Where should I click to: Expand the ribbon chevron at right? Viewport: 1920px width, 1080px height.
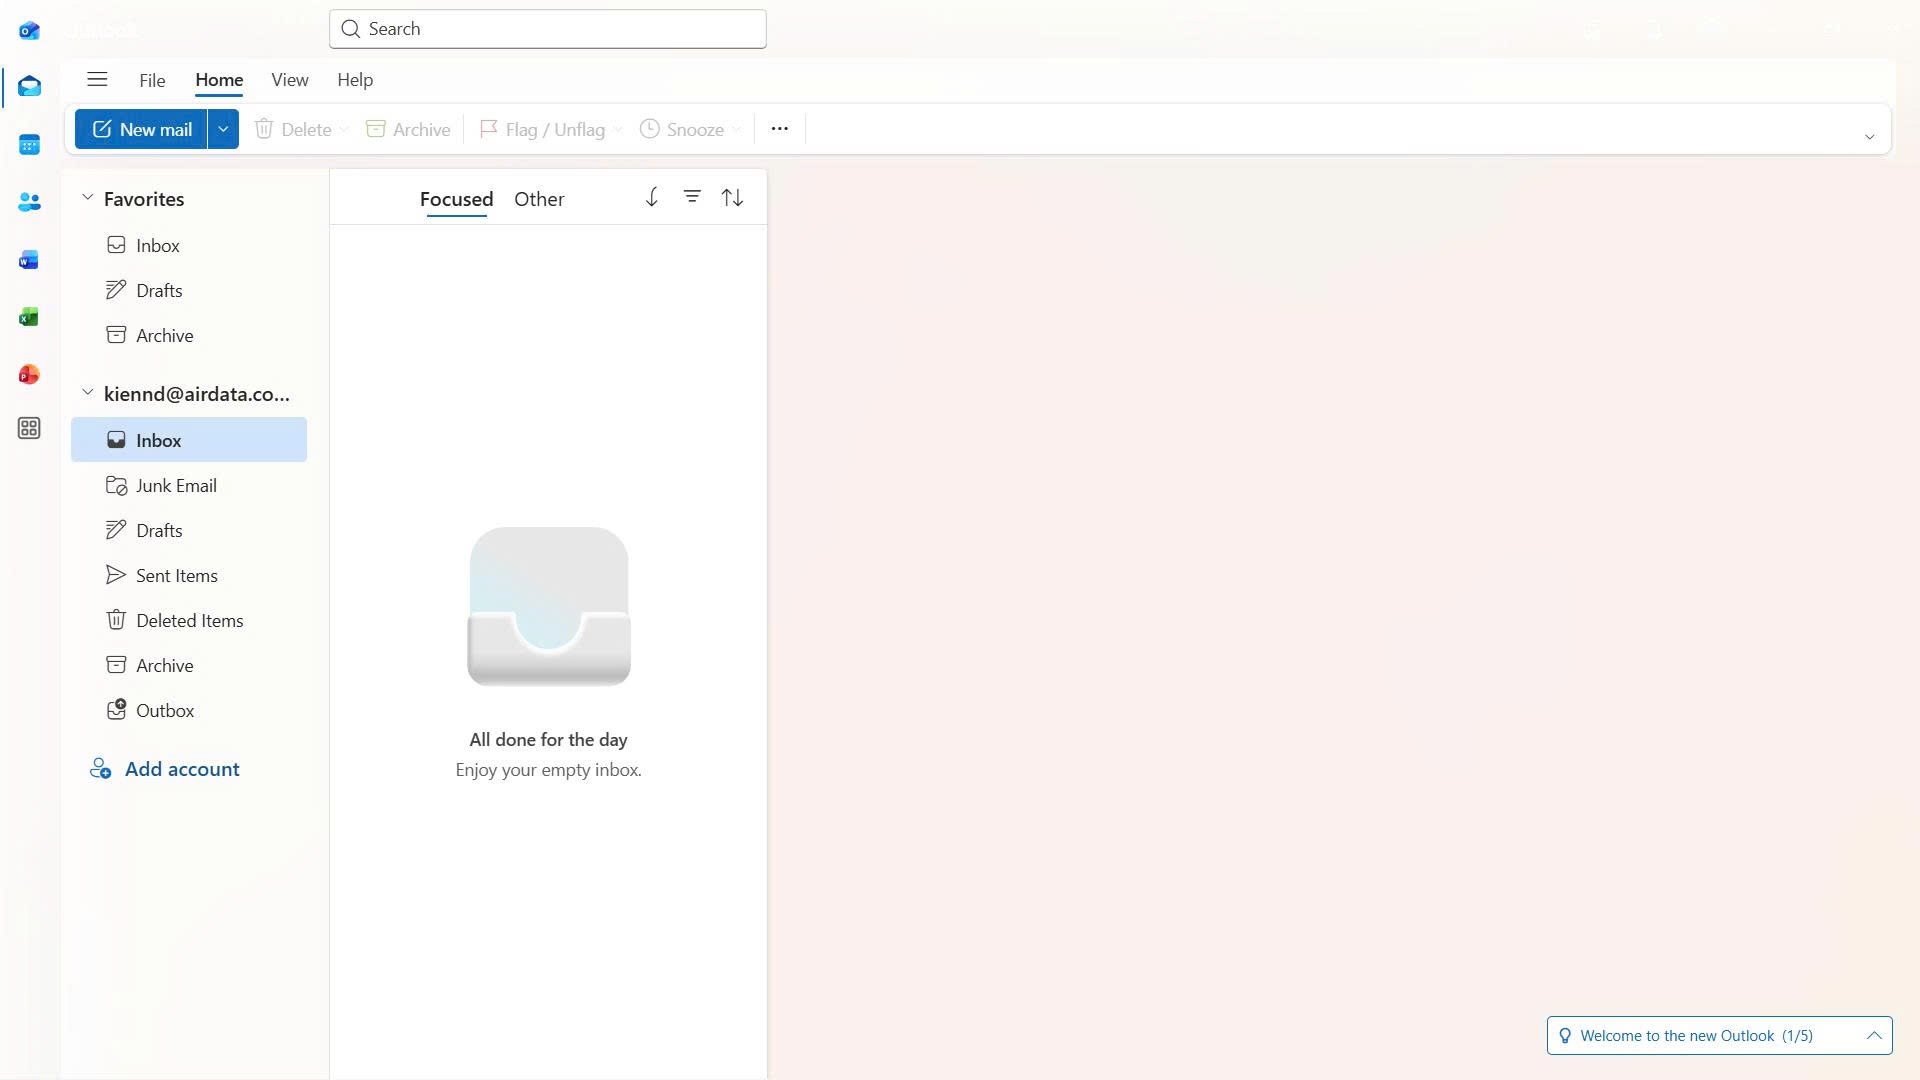[x=1868, y=137]
